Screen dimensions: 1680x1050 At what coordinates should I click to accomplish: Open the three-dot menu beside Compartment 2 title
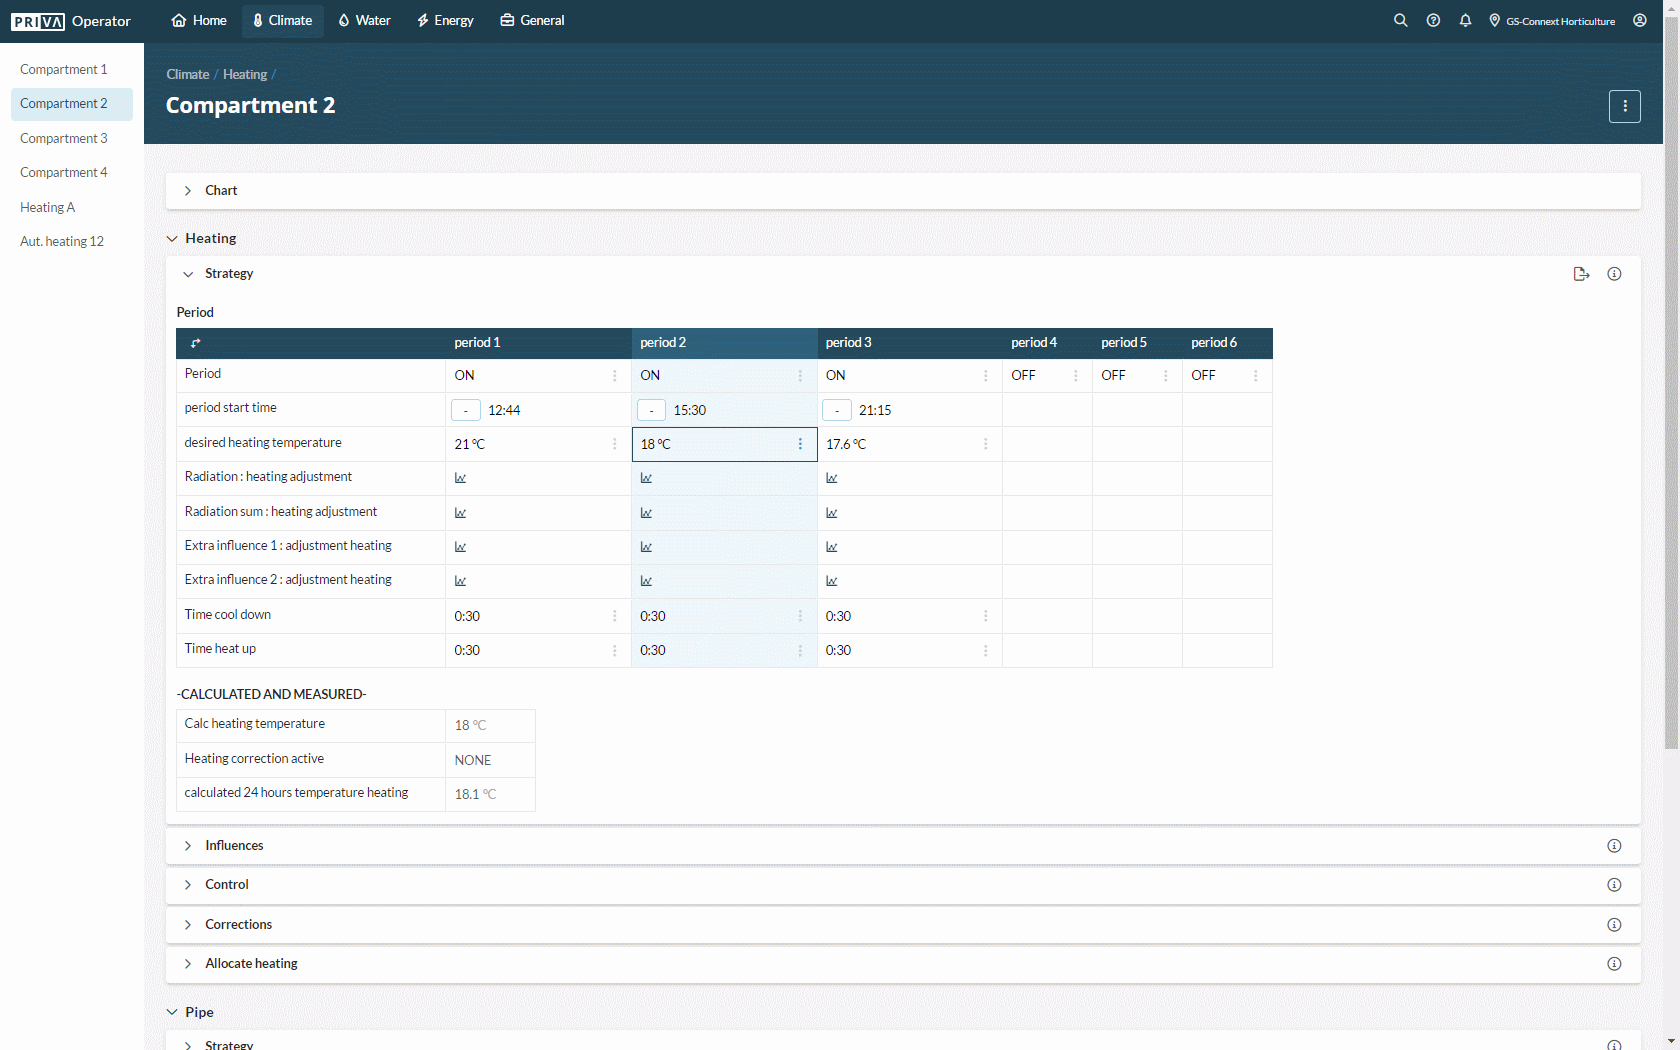(x=1624, y=106)
